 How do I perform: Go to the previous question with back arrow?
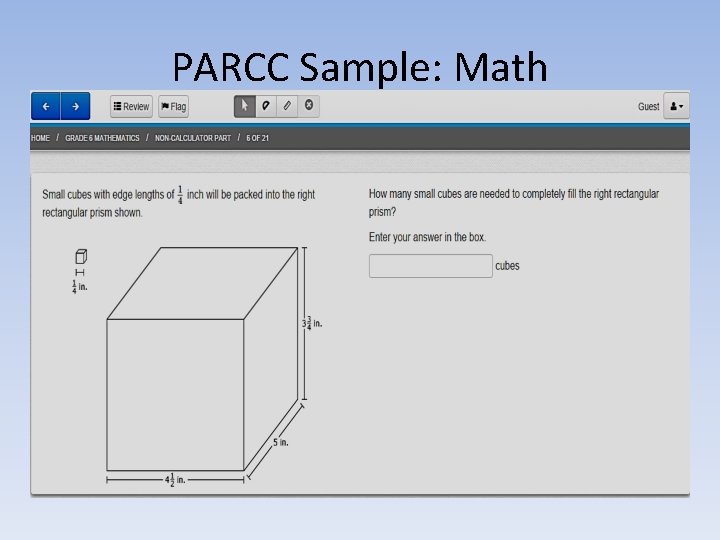(45, 106)
